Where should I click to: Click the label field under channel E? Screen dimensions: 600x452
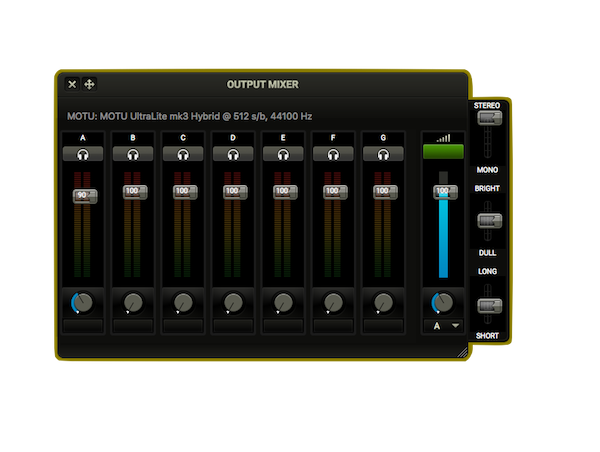coord(283,326)
